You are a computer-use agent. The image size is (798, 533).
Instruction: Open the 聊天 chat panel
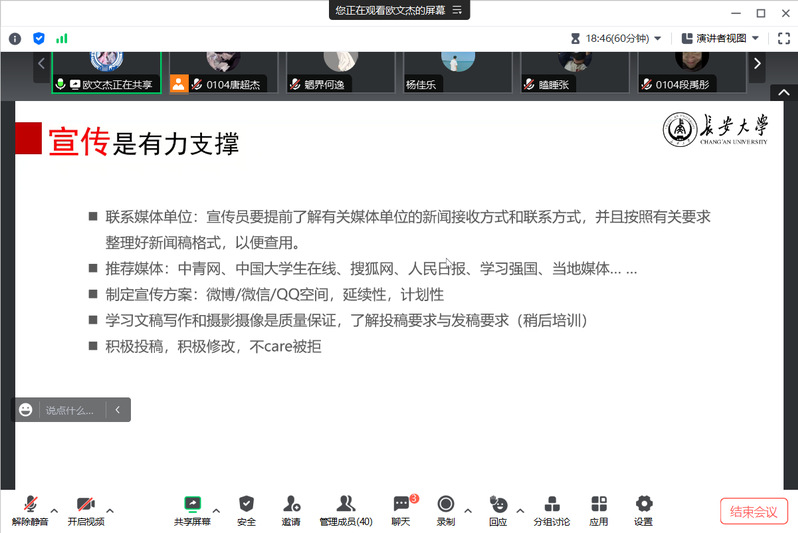tap(401, 509)
